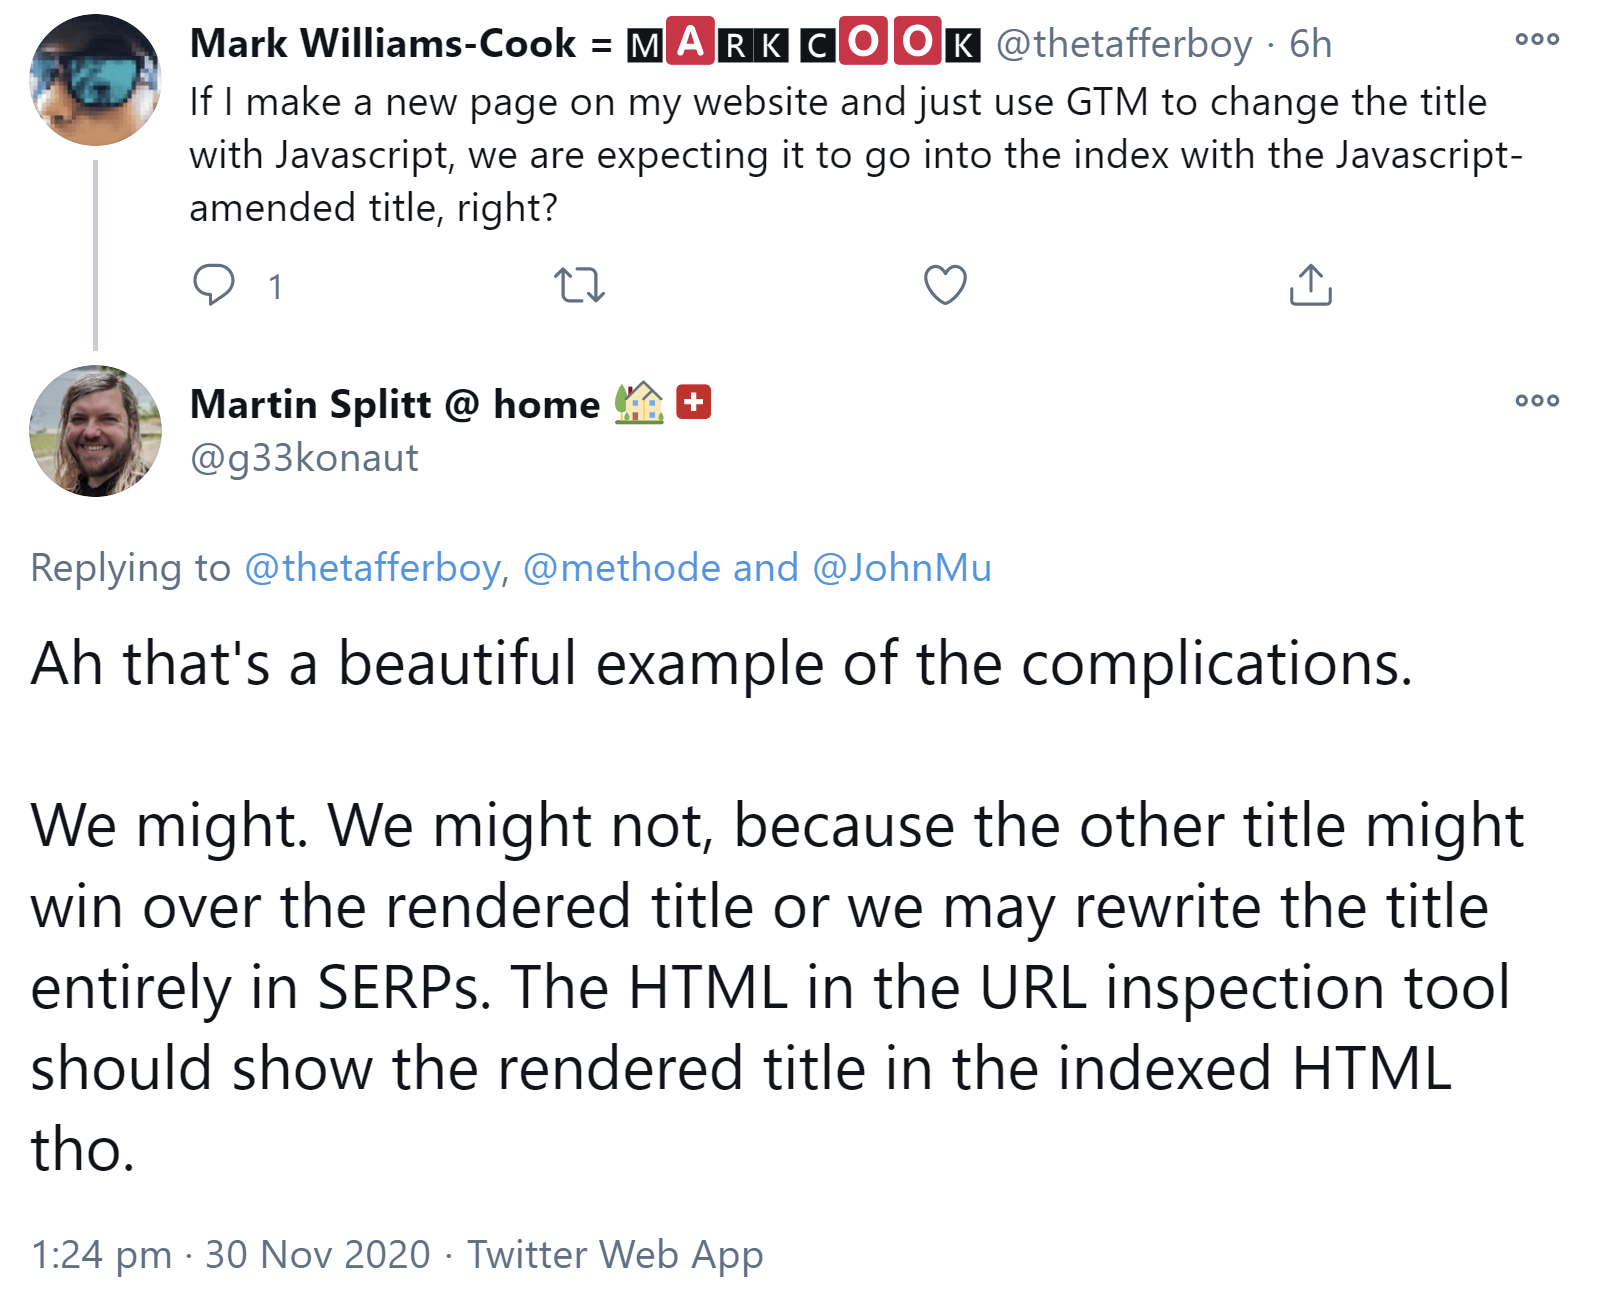Open the reply icon on Mark's tweet

point(215,286)
